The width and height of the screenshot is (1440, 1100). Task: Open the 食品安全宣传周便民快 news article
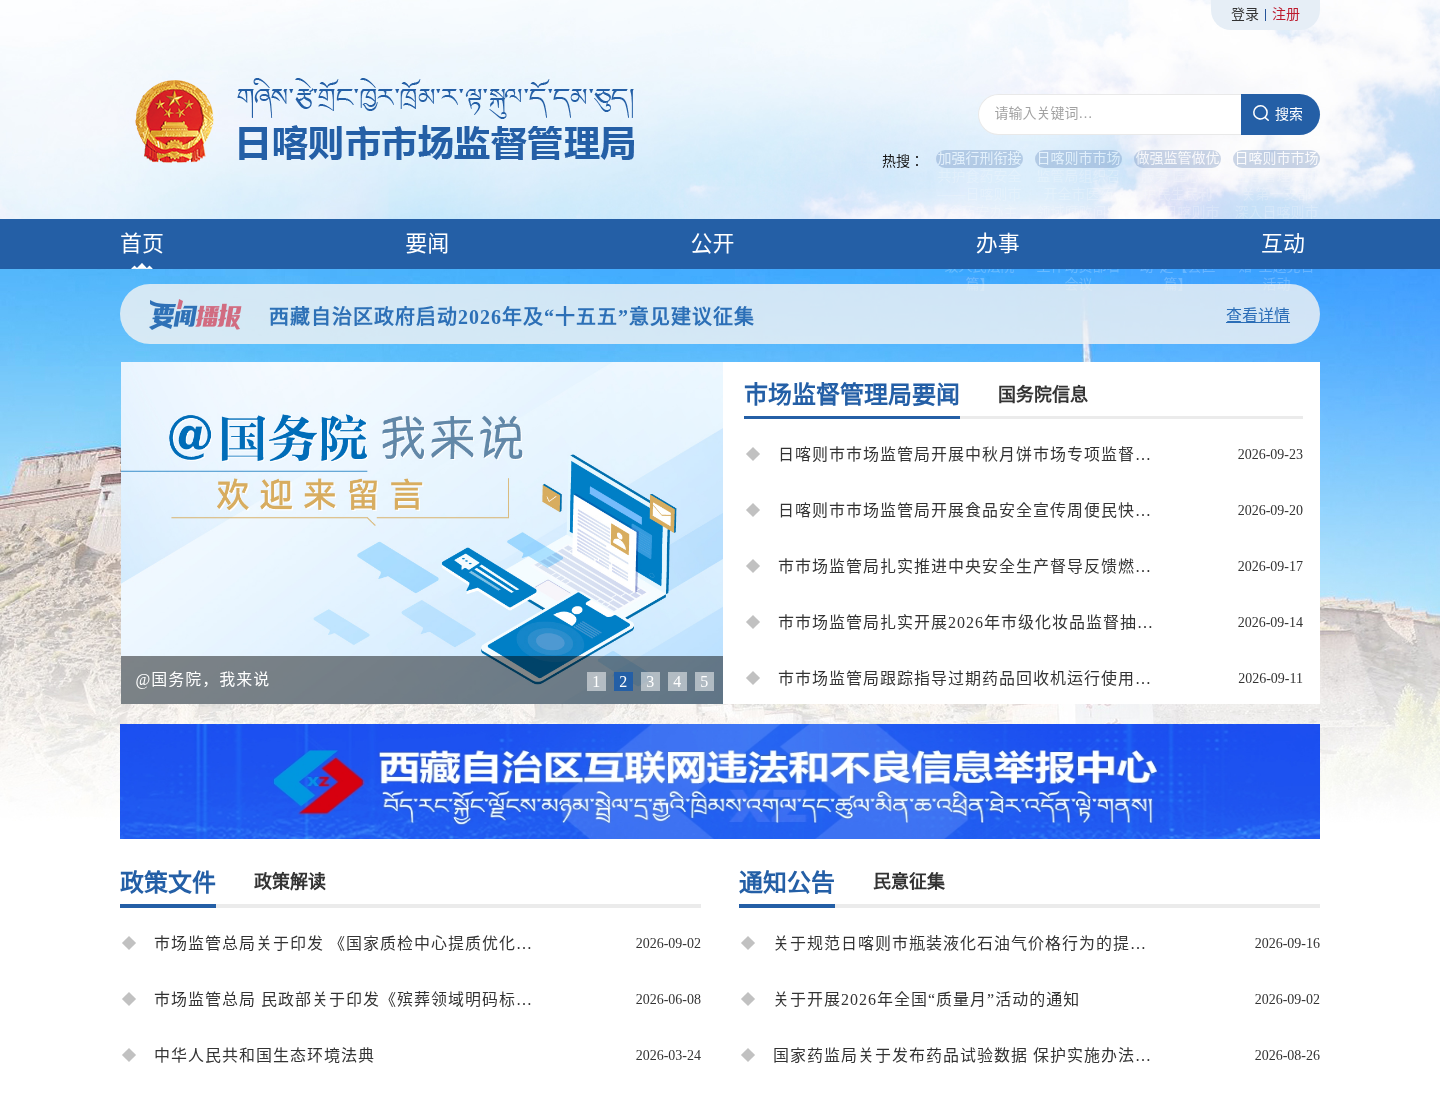pos(965,510)
